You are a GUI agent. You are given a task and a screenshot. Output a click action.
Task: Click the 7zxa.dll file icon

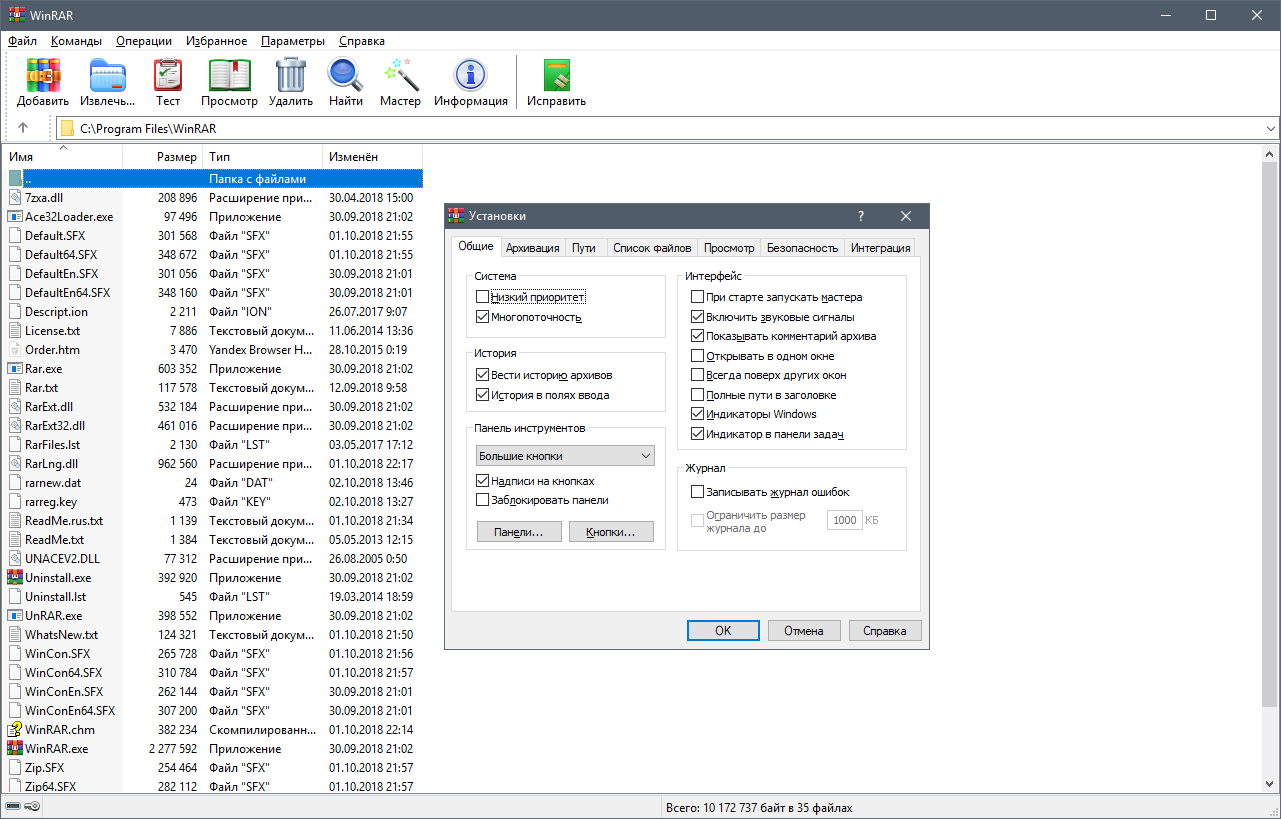15,197
